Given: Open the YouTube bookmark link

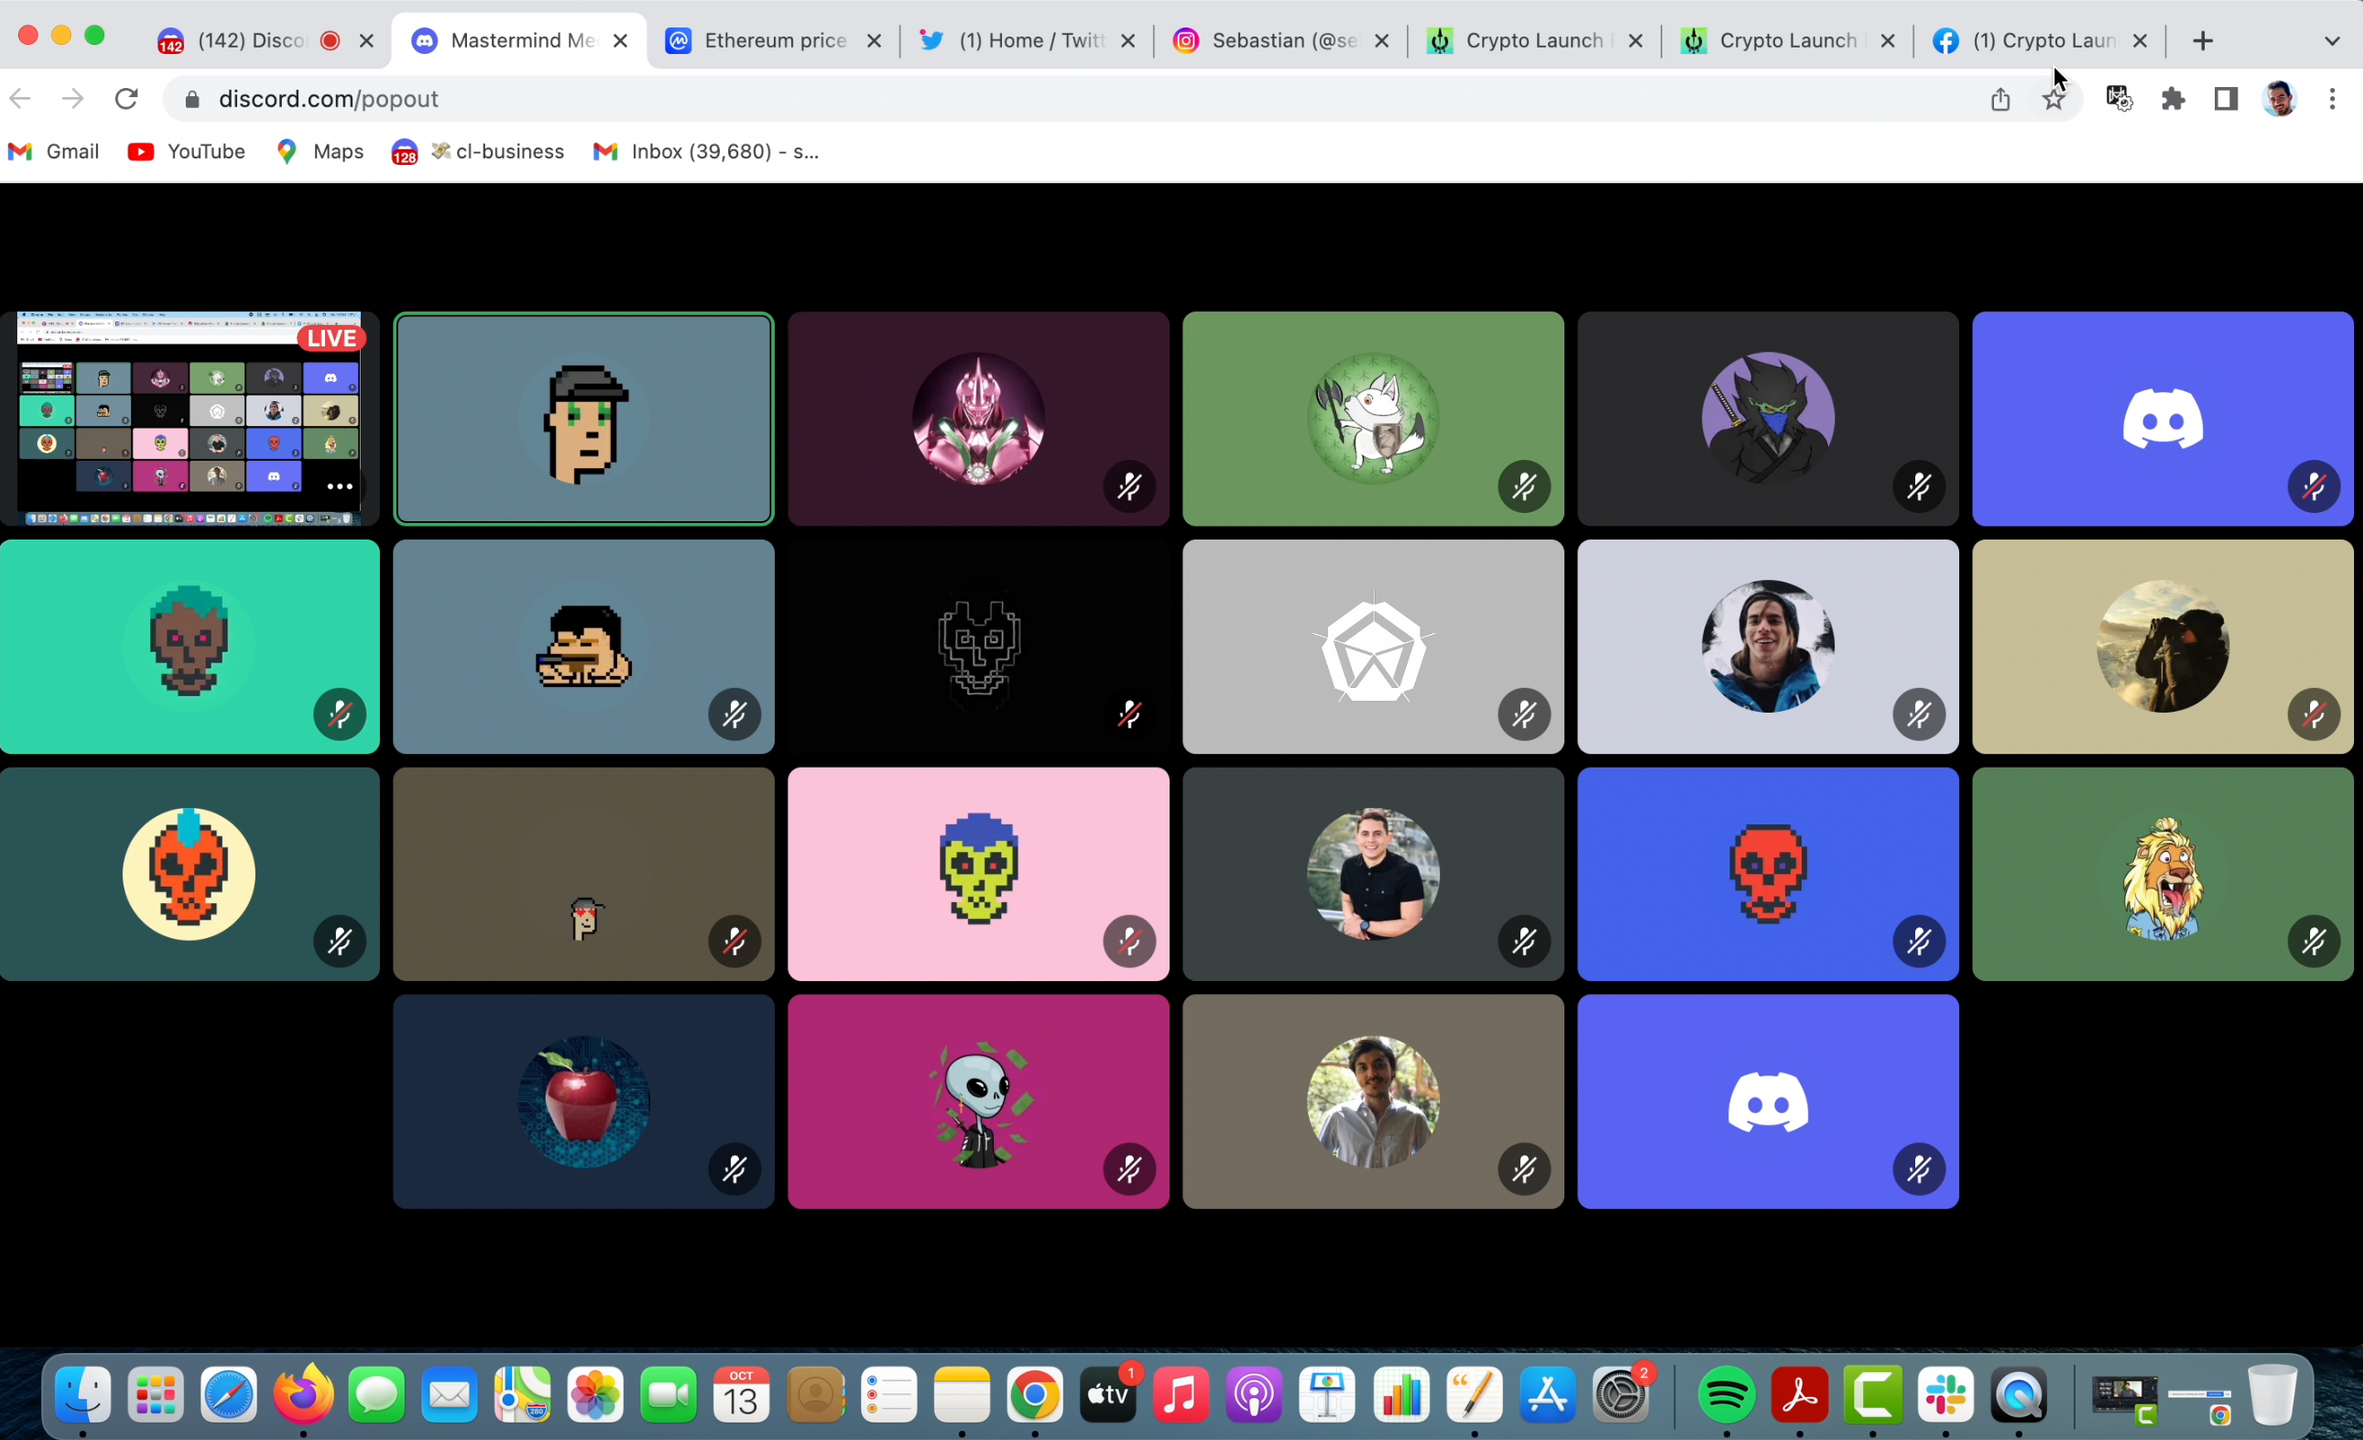Looking at the screenshot, I should 187,151.
